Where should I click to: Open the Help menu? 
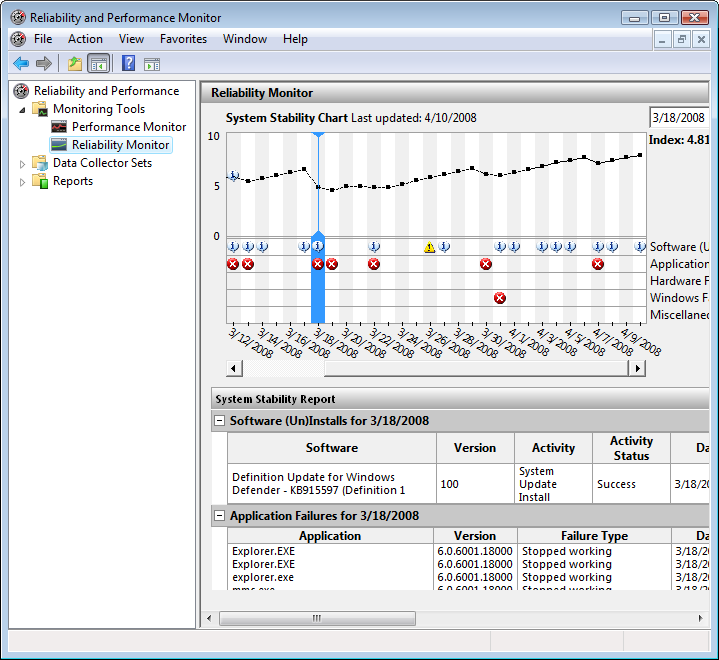click(295, 39)
